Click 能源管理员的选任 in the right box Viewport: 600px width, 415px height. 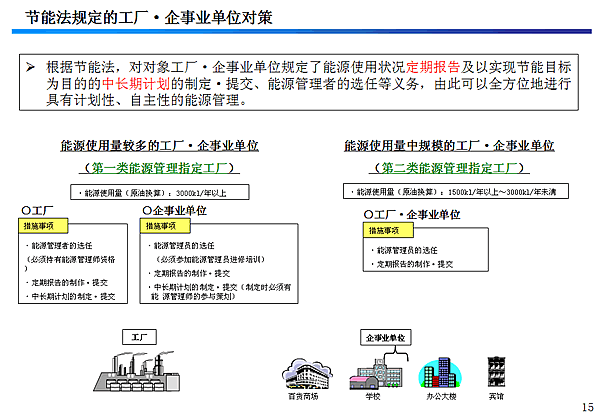[407, 250]
